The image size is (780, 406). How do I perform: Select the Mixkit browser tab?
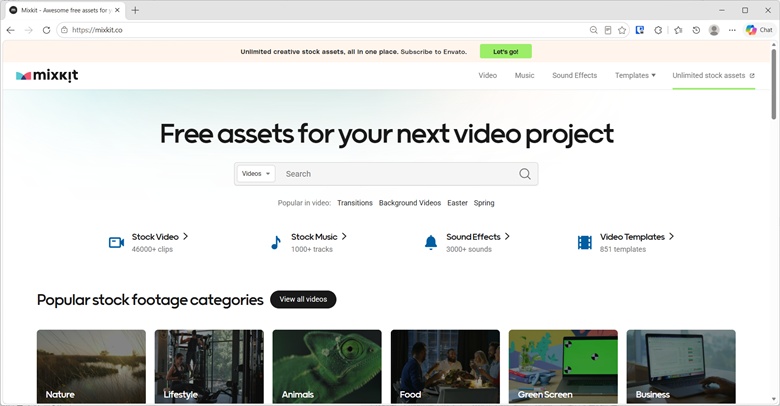click(65, 10)
